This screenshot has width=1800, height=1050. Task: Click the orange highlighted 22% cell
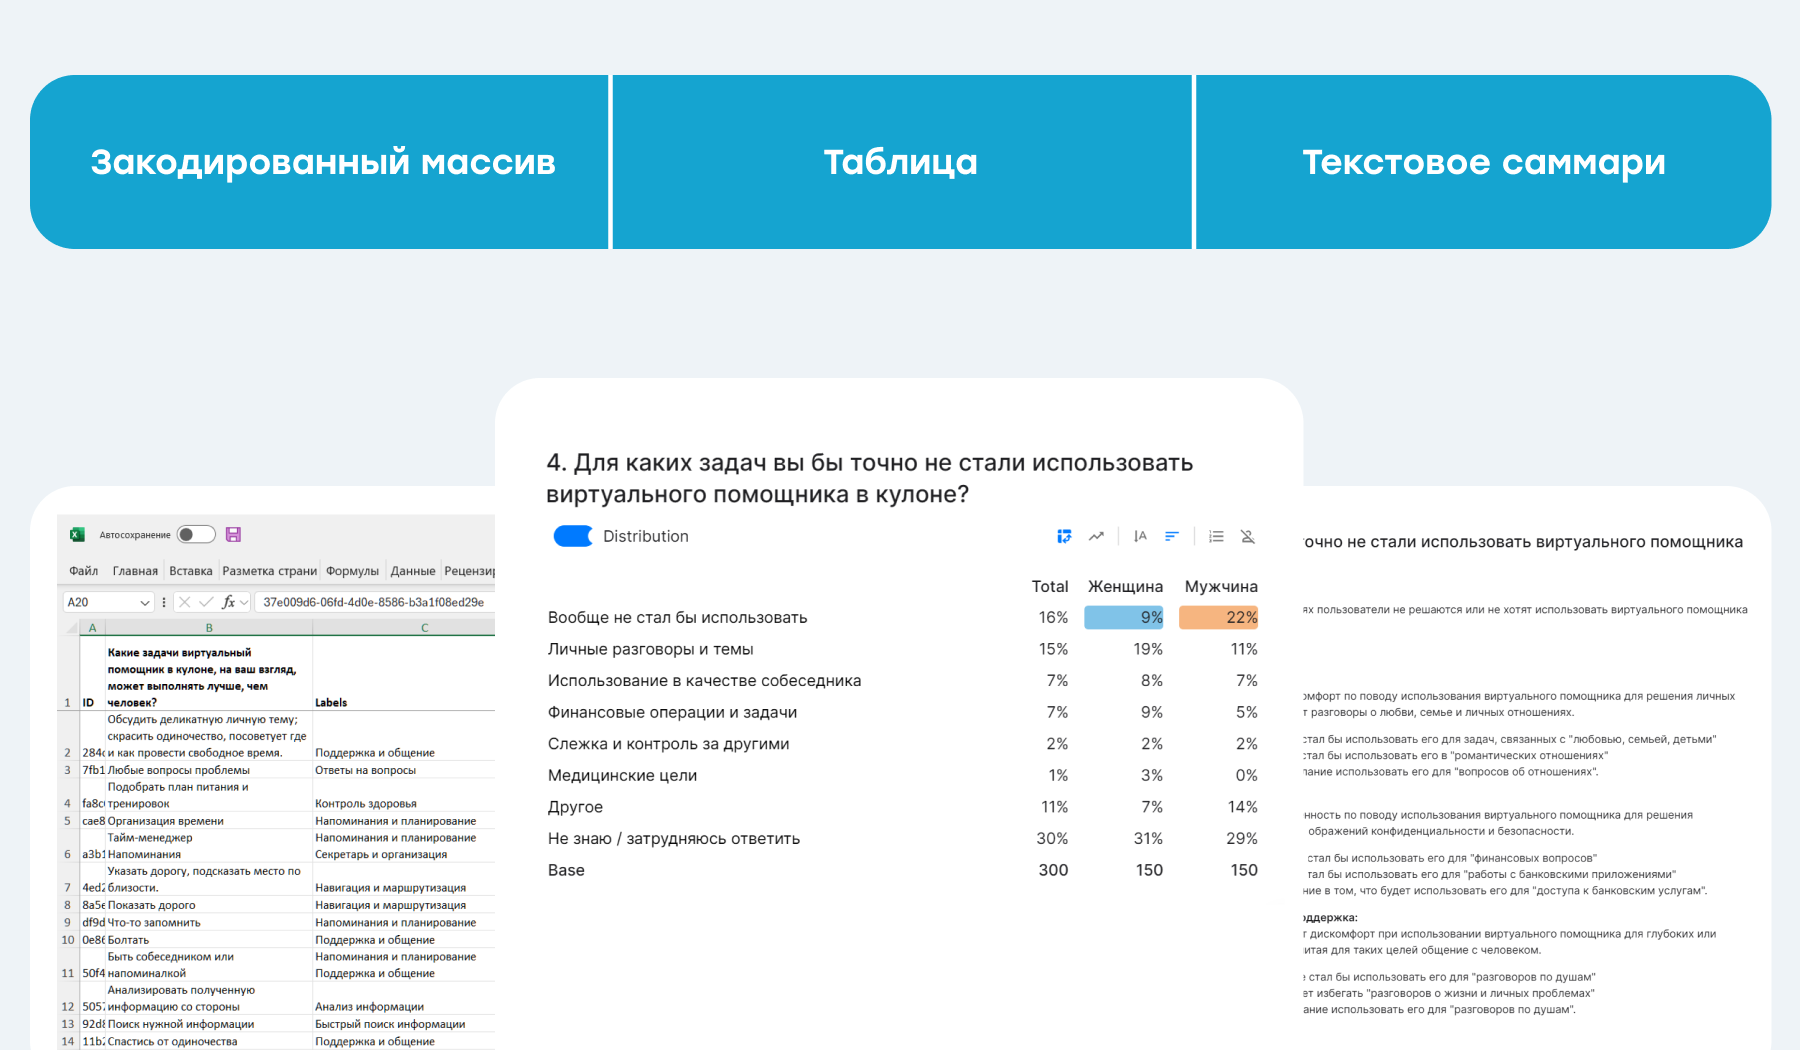(1219, 618)
